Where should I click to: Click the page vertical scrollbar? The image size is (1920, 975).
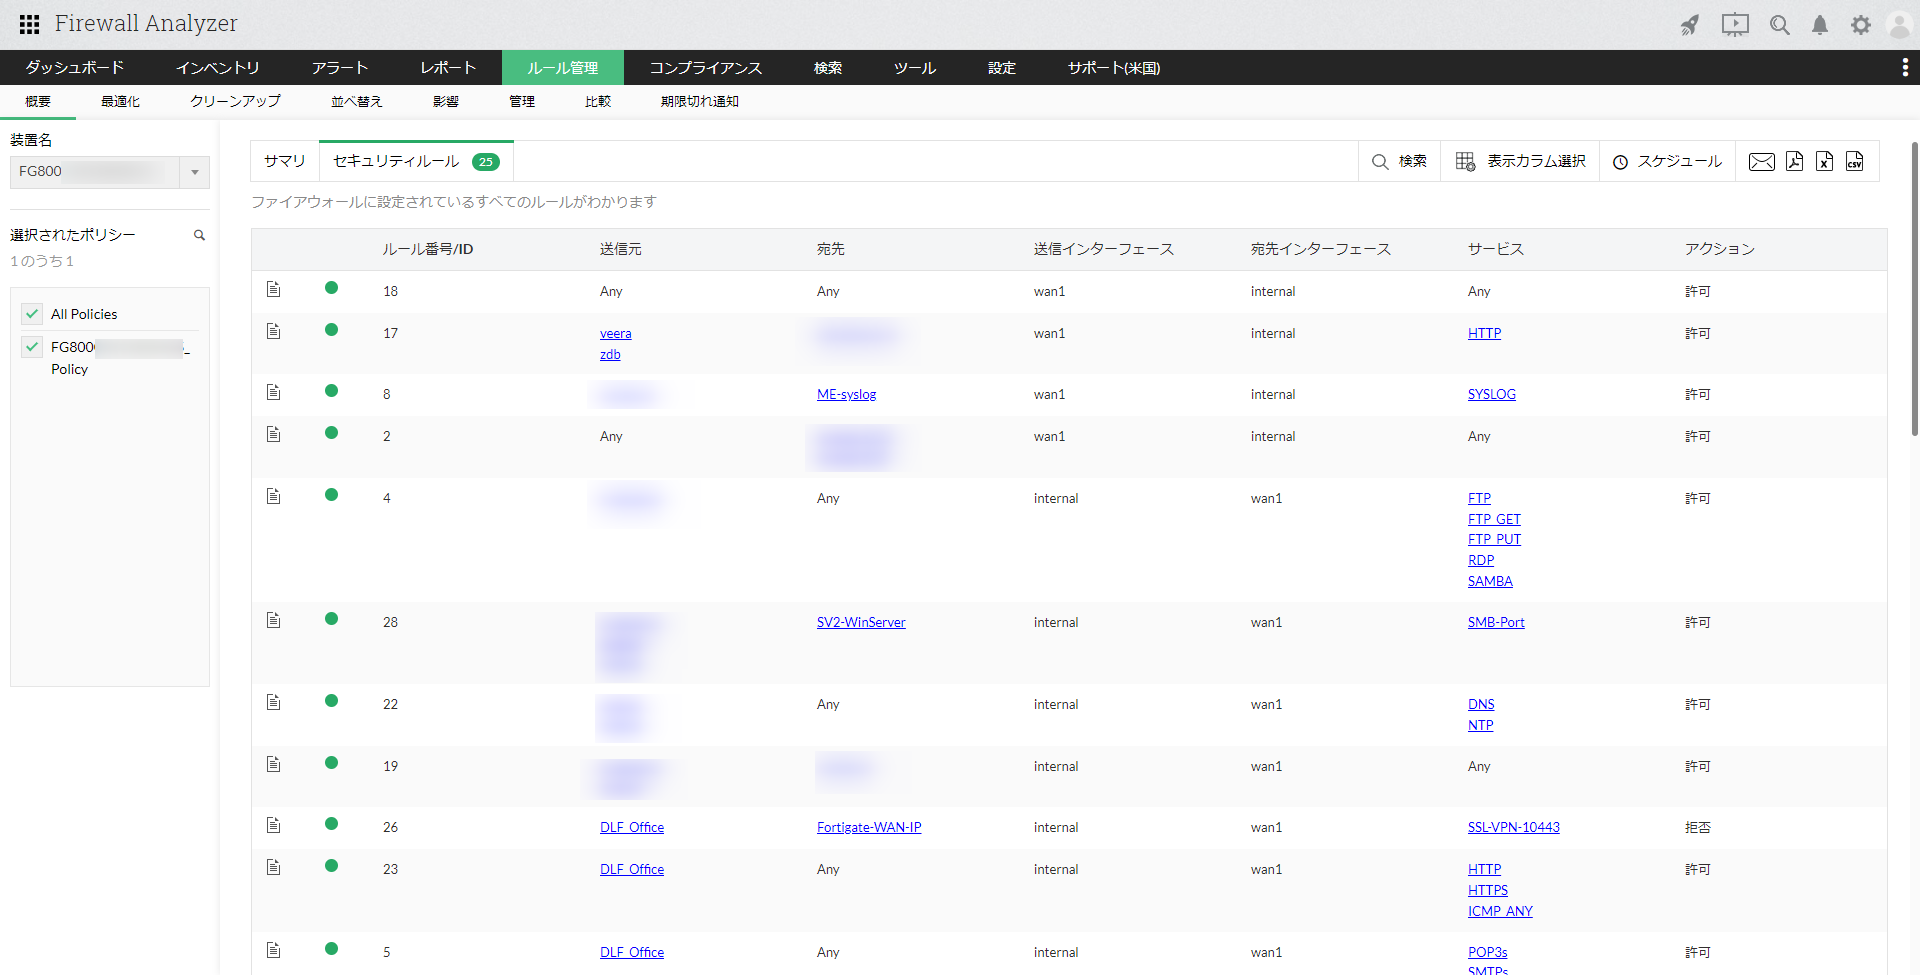coord(1914,290)
